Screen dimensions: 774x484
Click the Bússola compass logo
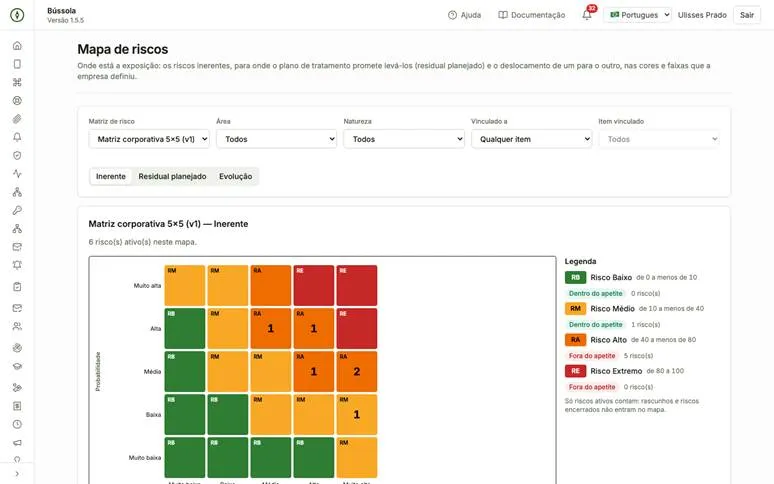point(17,15)
